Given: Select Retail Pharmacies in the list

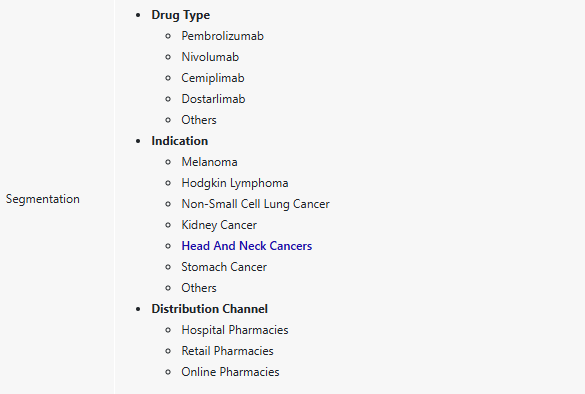Looking at the screenshot, I should (227, 351).
